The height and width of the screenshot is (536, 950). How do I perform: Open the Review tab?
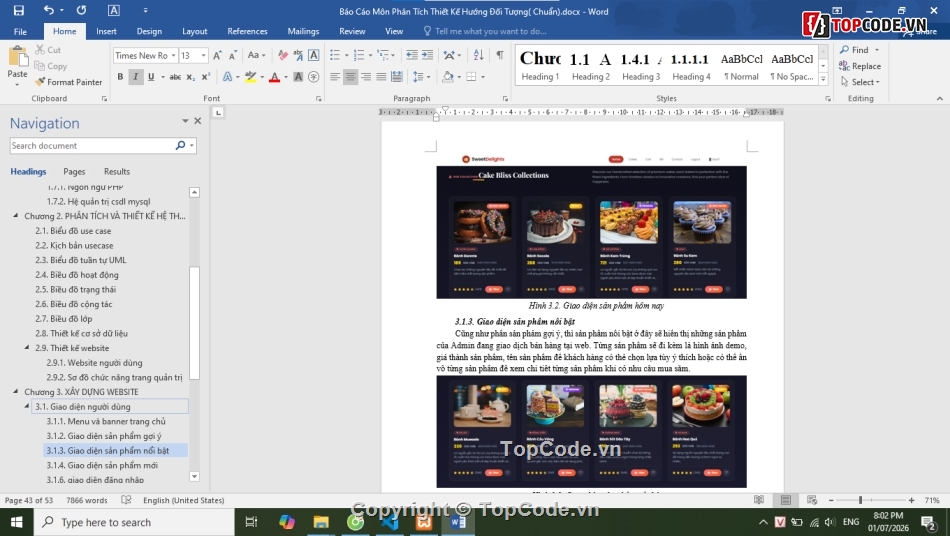[x=352, y=31]
